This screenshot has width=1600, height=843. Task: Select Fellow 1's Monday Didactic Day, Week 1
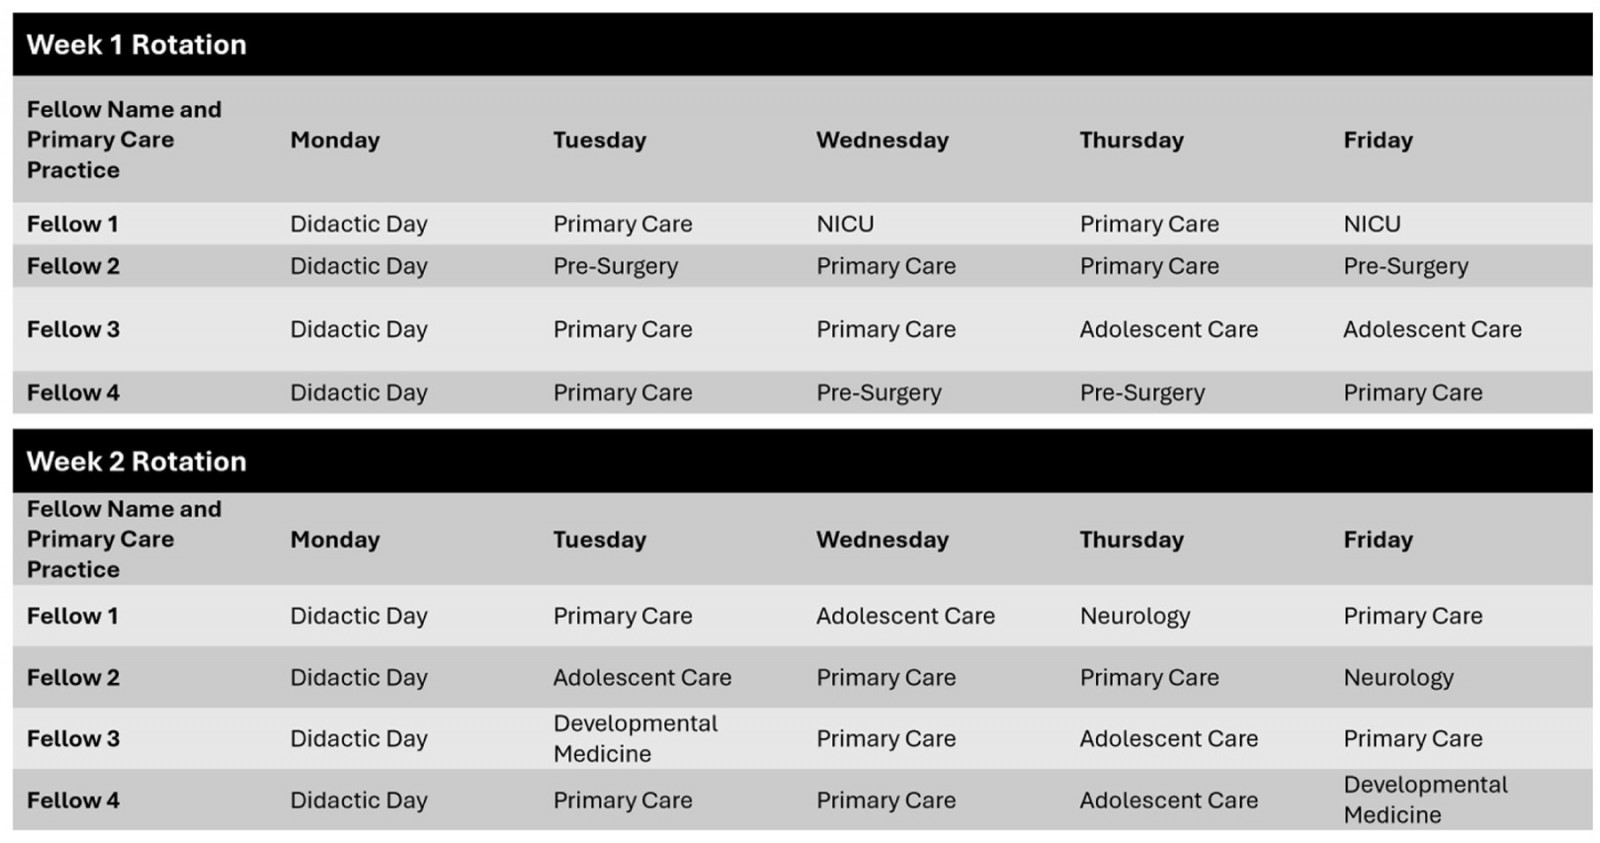(358, 224)
